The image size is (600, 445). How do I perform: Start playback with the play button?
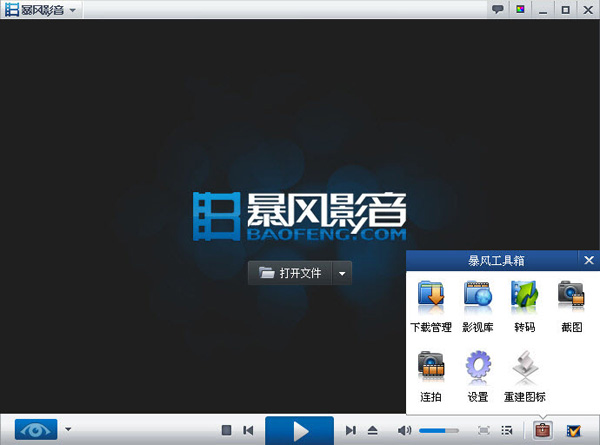coord(300,431)
